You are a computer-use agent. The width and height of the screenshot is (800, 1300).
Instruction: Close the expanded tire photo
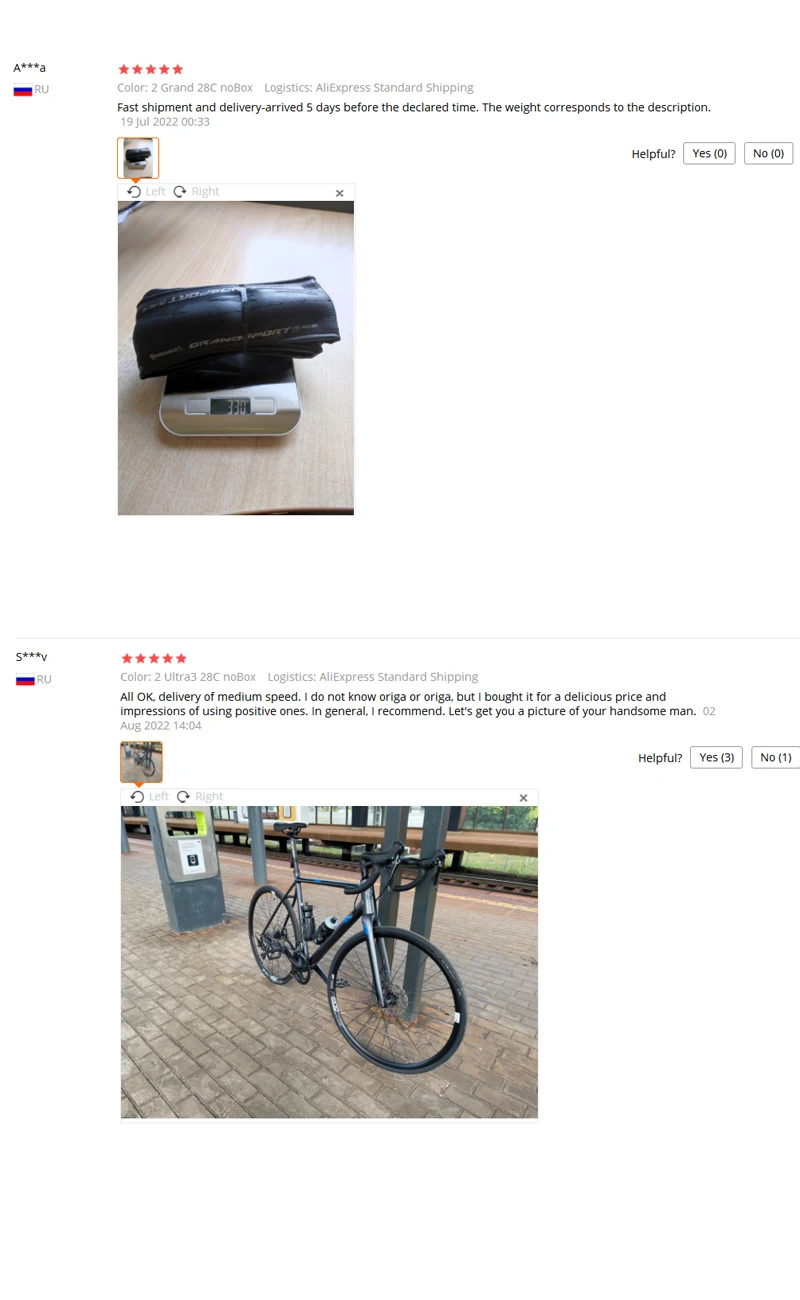click(x=339, y=193)
